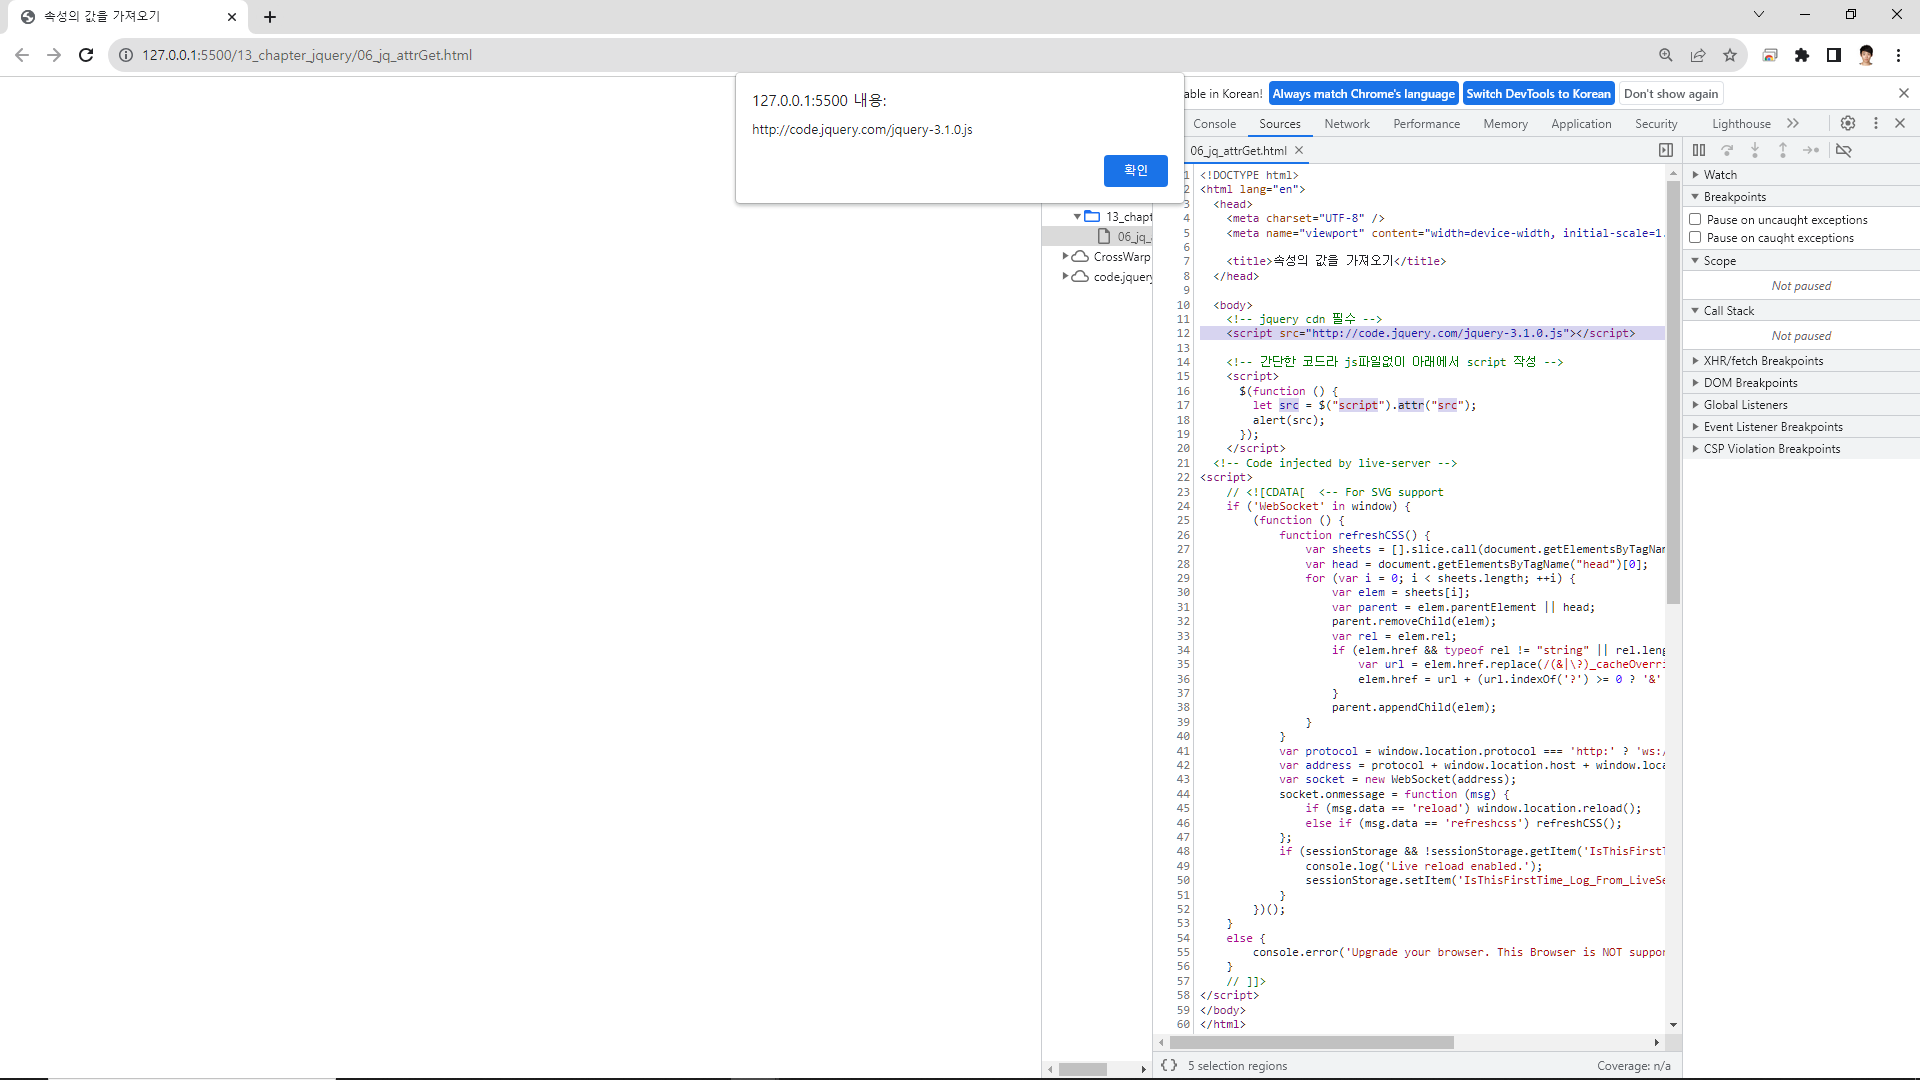The width and height of the screenshot is (1920, 1080).
Task: Open DevTools settings gear
Action: click(x=1848, y=123)
